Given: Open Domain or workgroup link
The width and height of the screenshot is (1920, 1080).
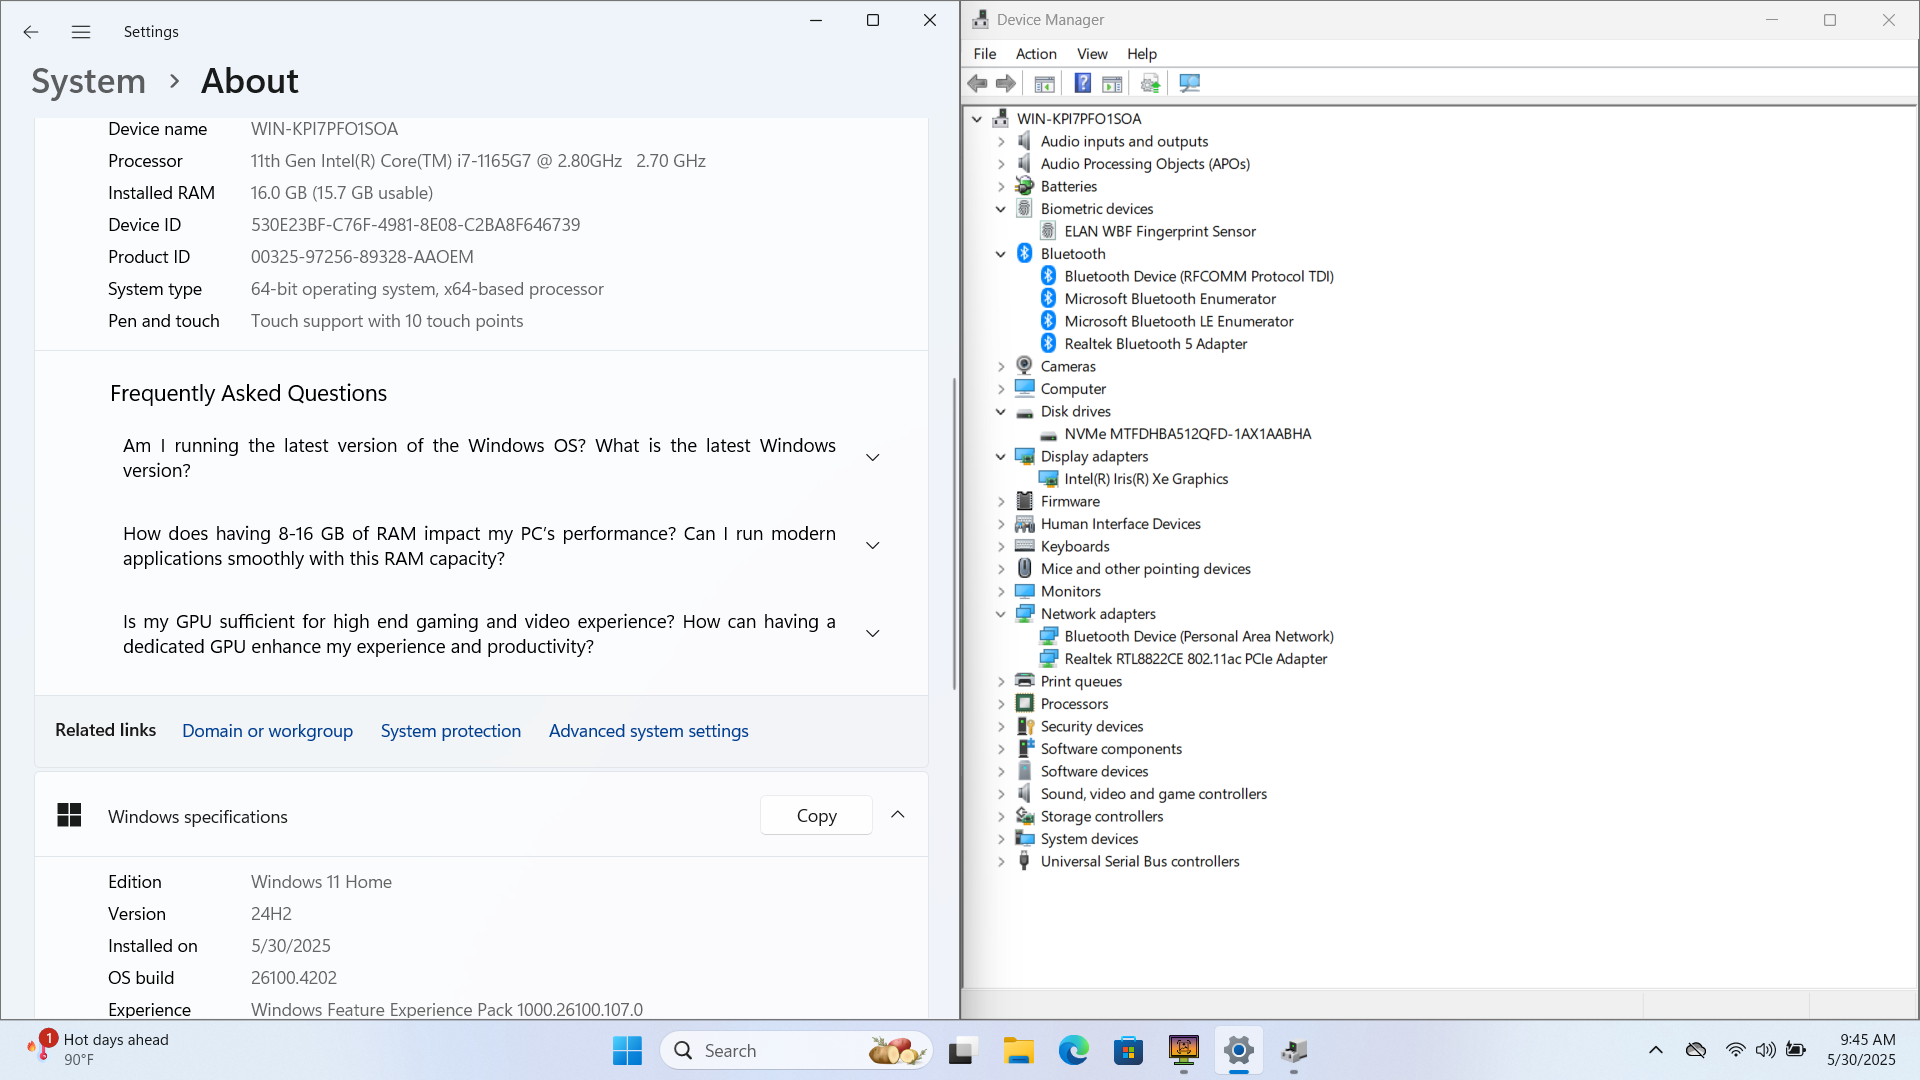Looking at the screenshot, I should [267, 731].
